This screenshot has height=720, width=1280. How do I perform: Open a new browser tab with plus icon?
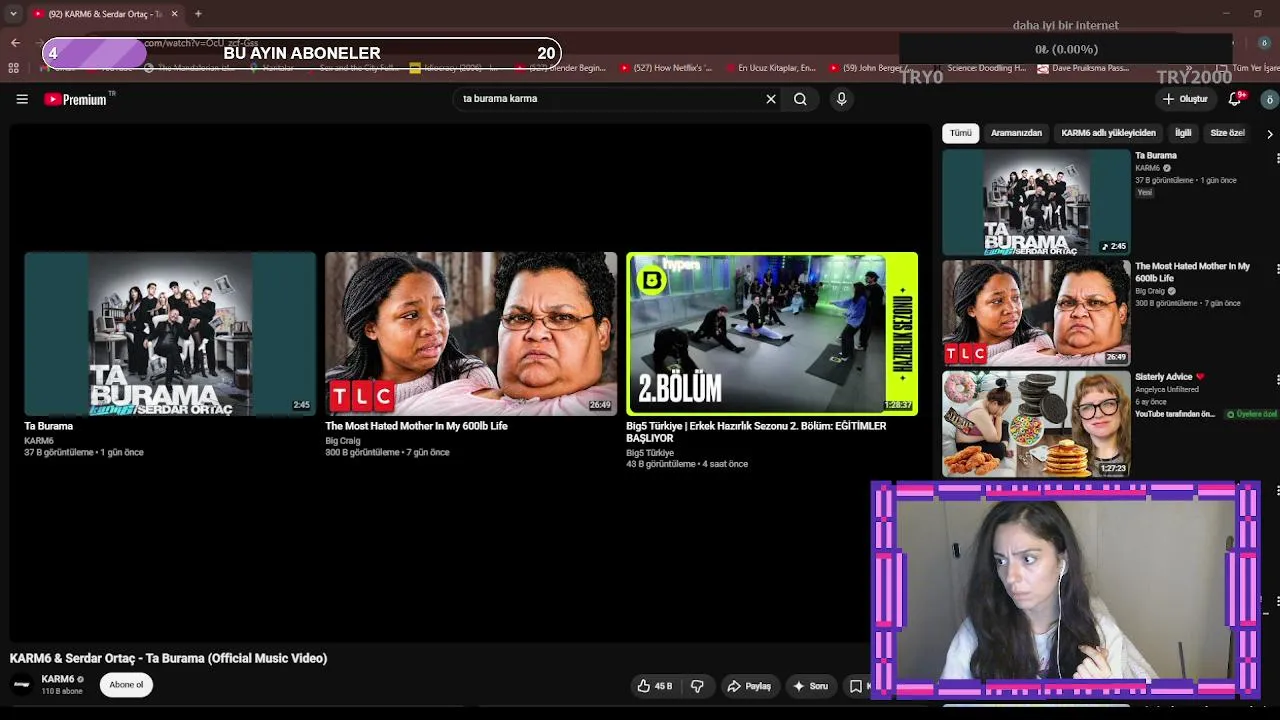198,14
